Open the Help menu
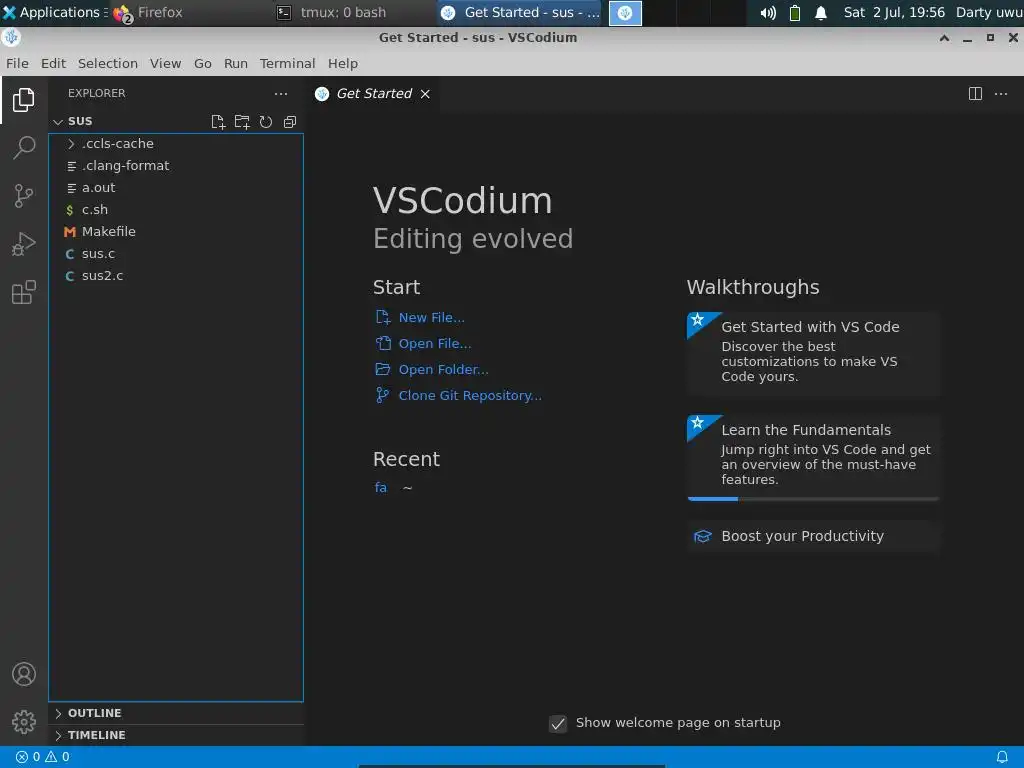 (x=343, y=63)
